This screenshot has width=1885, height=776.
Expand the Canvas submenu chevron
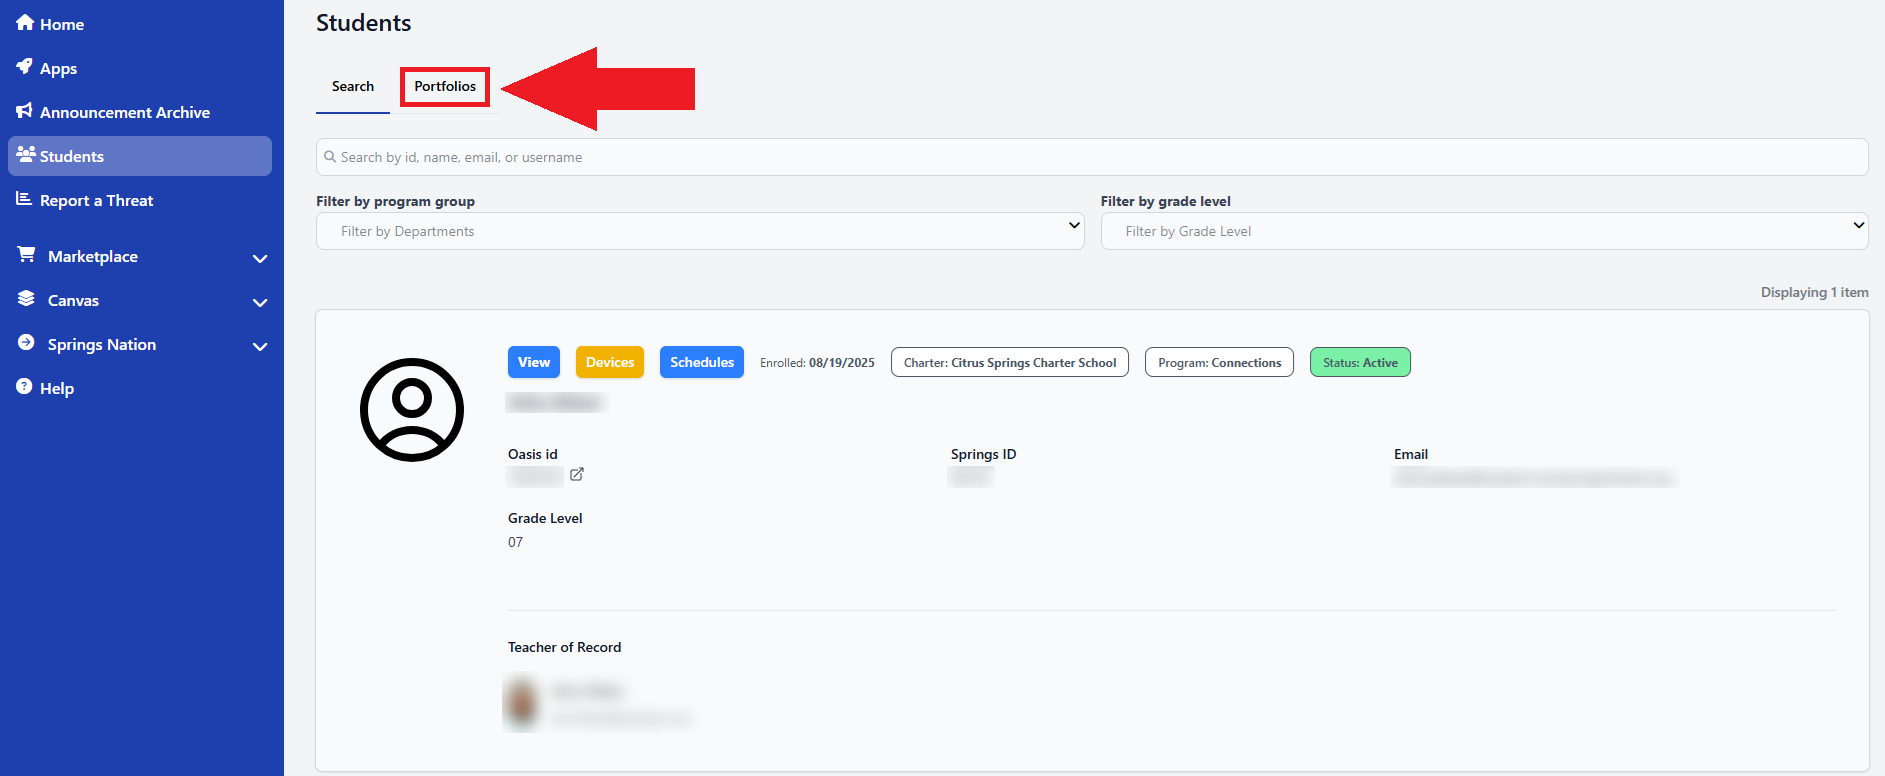pos(260,302)
